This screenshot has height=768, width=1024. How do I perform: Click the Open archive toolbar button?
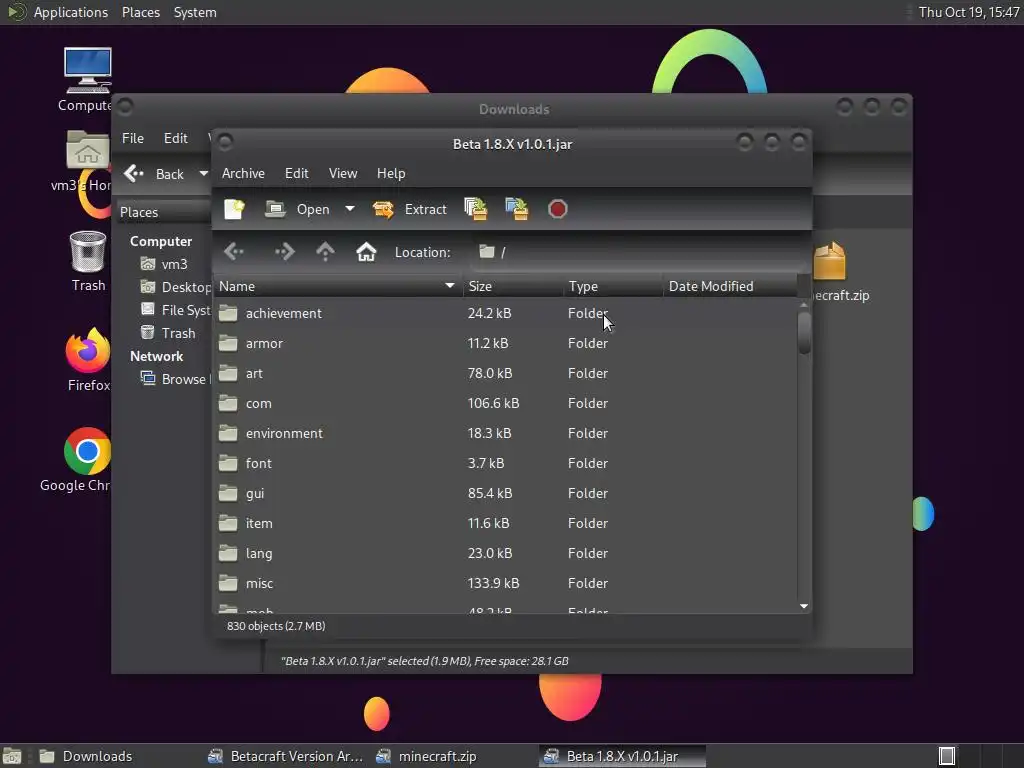pos(297,209)
